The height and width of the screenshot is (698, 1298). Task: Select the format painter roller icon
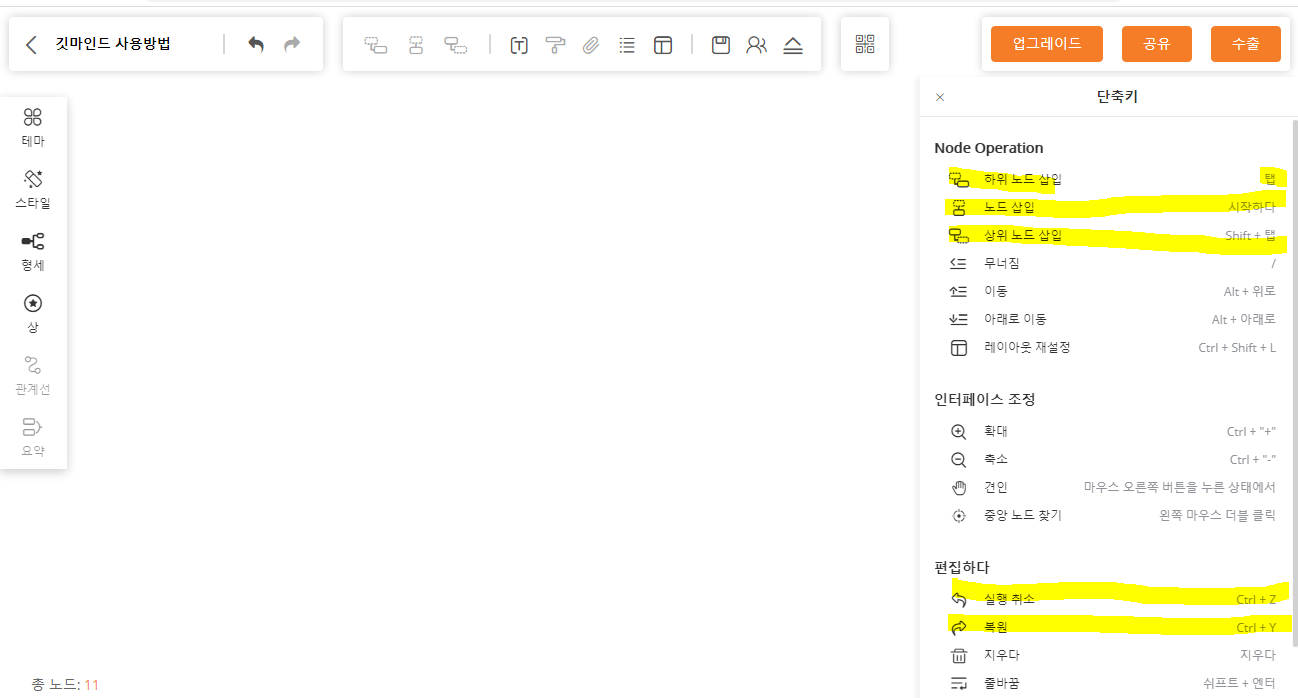(x=555, y=45)
